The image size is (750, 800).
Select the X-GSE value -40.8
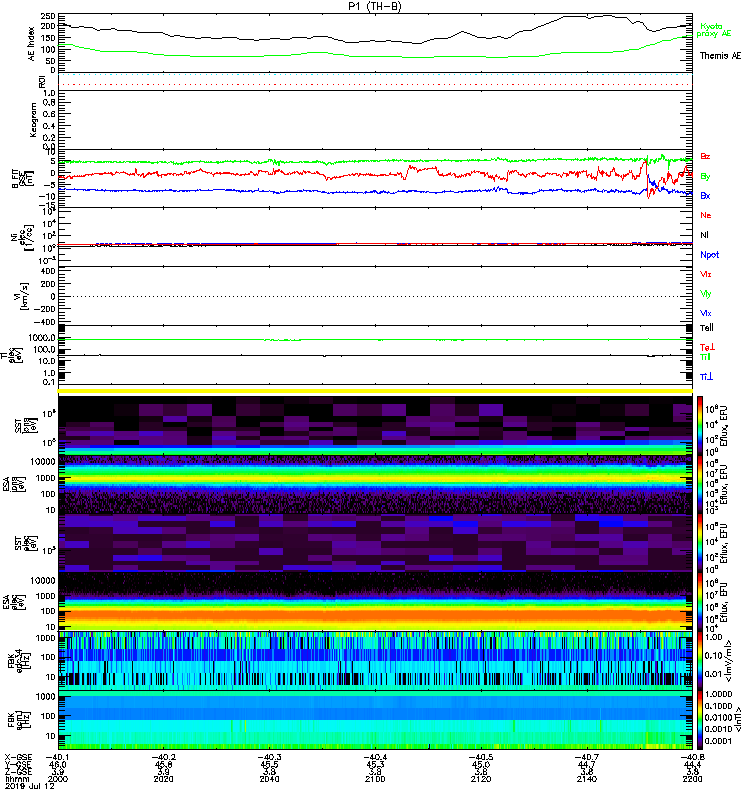692,757
